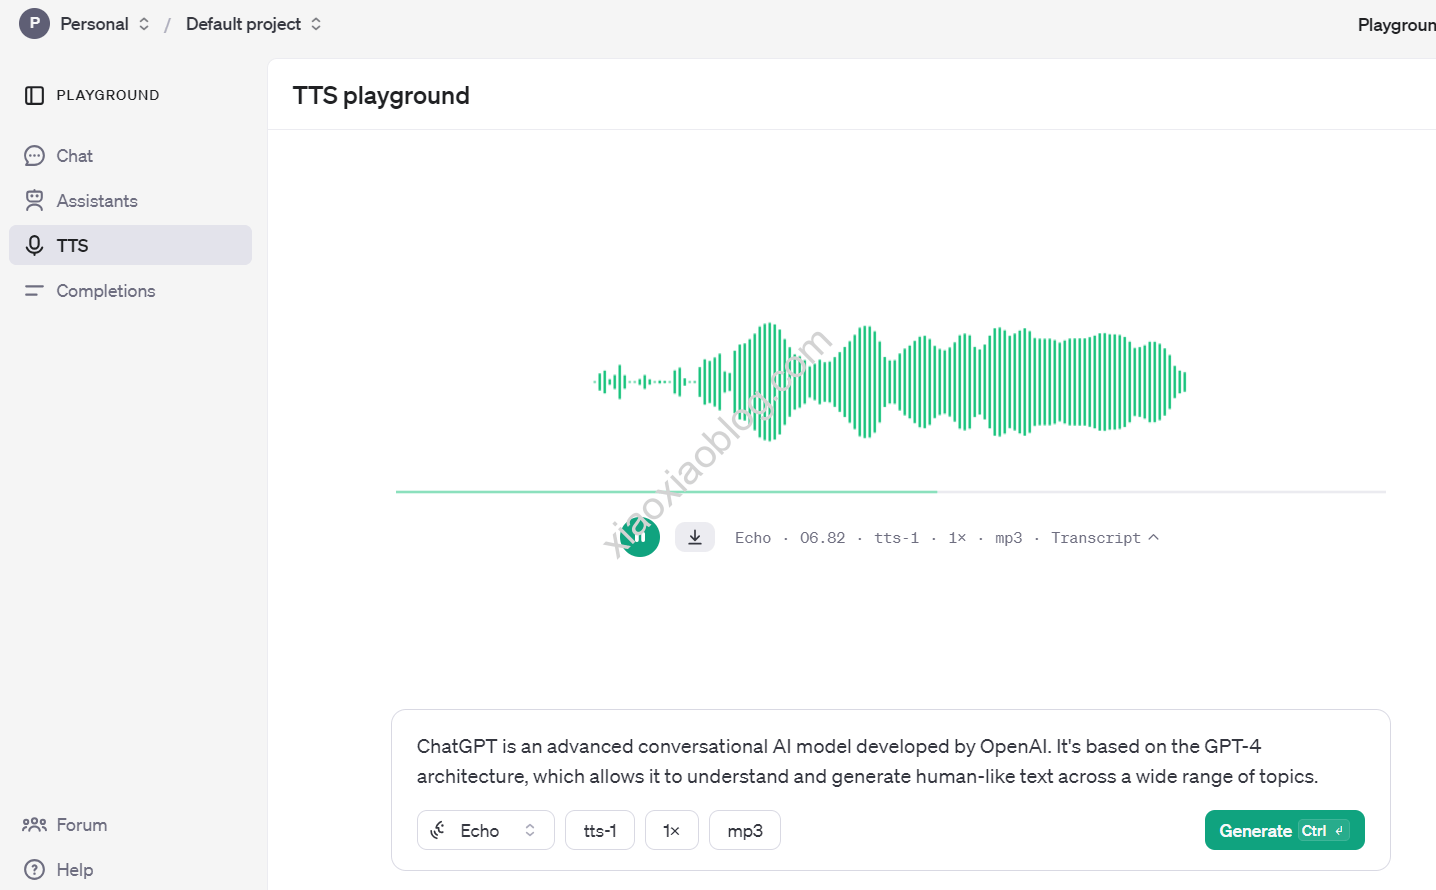This screenshot has height=890, width=1436.
Task: Click the Personal account avatar icon
Action: tap(34, 23)
